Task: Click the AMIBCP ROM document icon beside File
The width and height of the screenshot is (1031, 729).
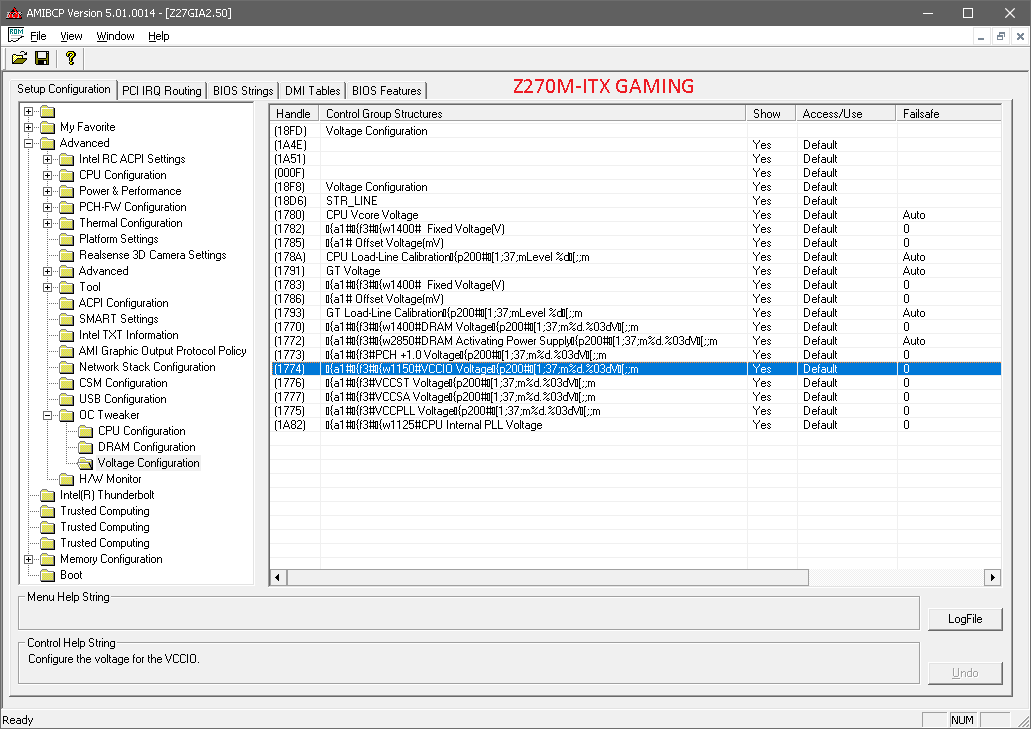Action: (16, 35)
